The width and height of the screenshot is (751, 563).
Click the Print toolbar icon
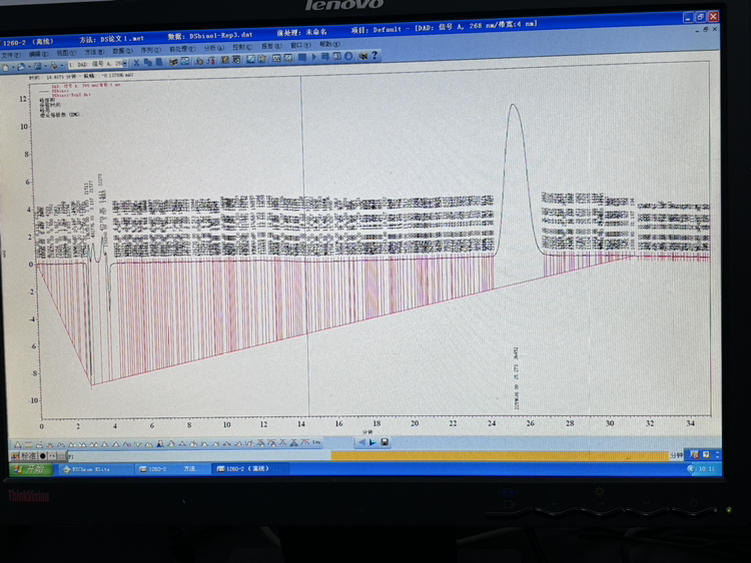pyautogui.click(x=51, y=63)
